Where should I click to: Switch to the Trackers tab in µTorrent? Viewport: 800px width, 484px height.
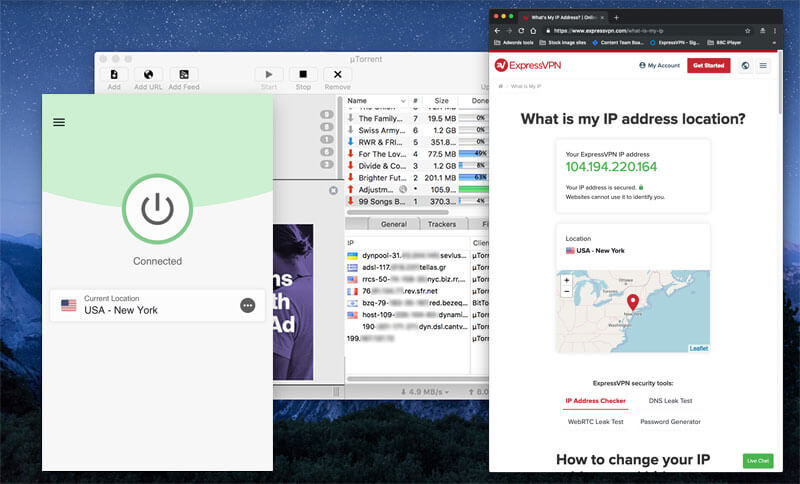442,224
